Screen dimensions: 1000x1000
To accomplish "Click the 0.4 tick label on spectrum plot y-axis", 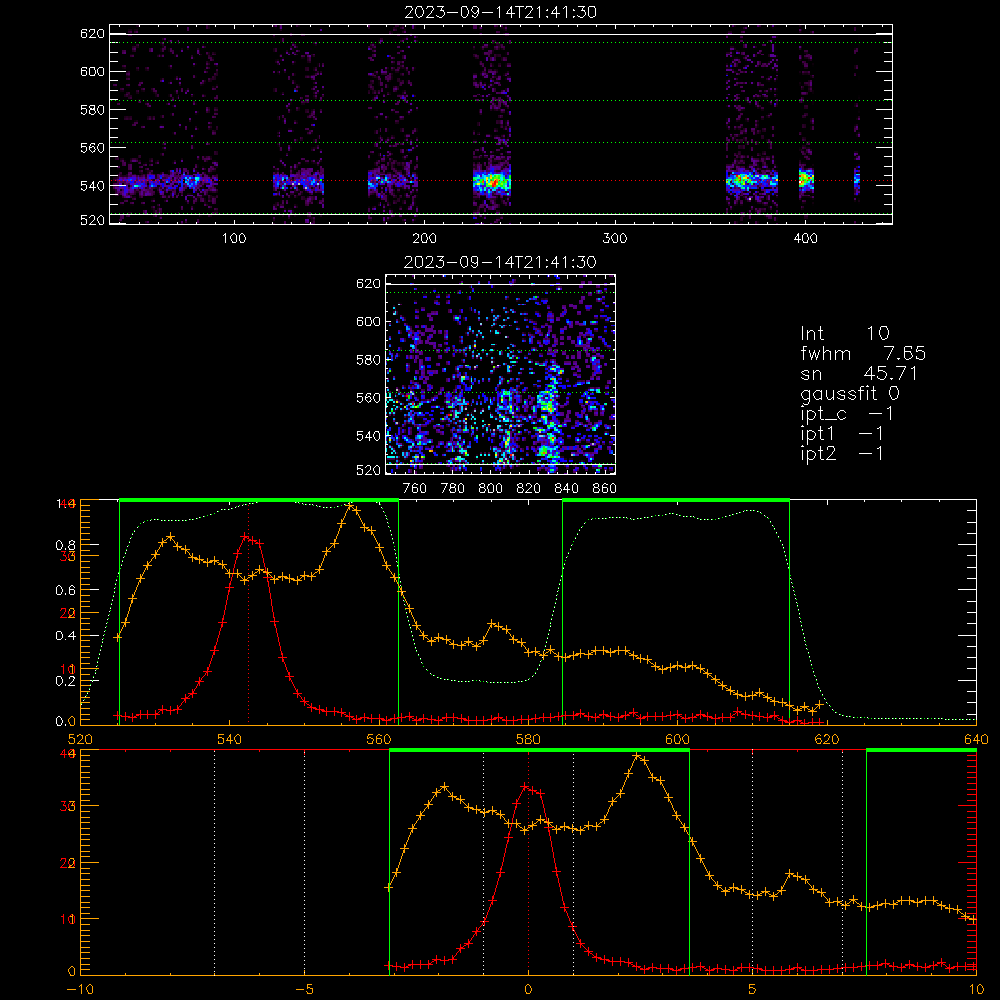I will [x=65, y=636].
